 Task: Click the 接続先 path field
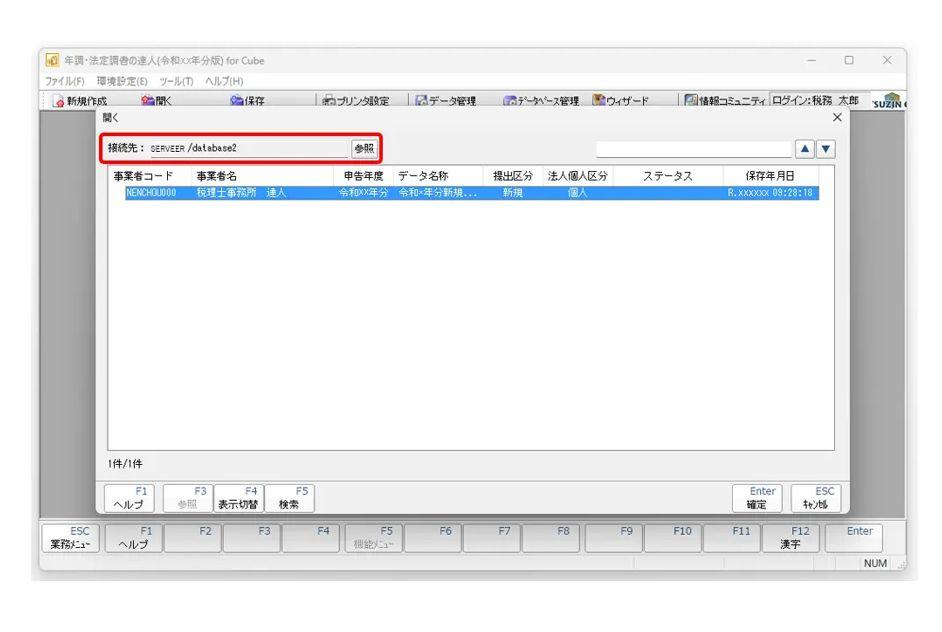click(248, 148)
